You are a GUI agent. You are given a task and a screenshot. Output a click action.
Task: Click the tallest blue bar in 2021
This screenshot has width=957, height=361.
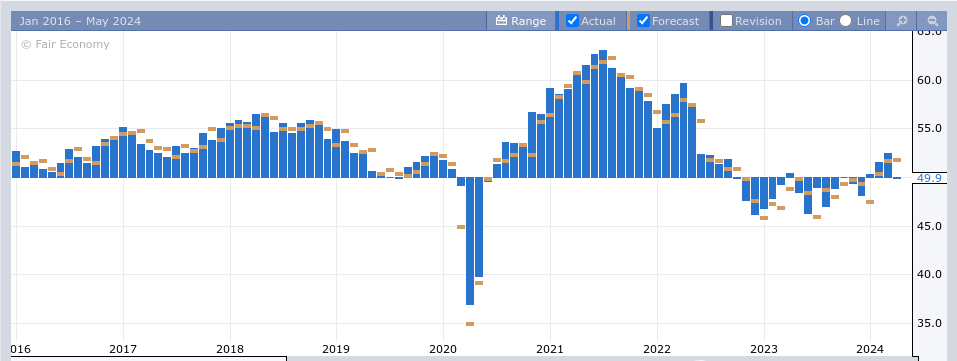pos(603,114)
